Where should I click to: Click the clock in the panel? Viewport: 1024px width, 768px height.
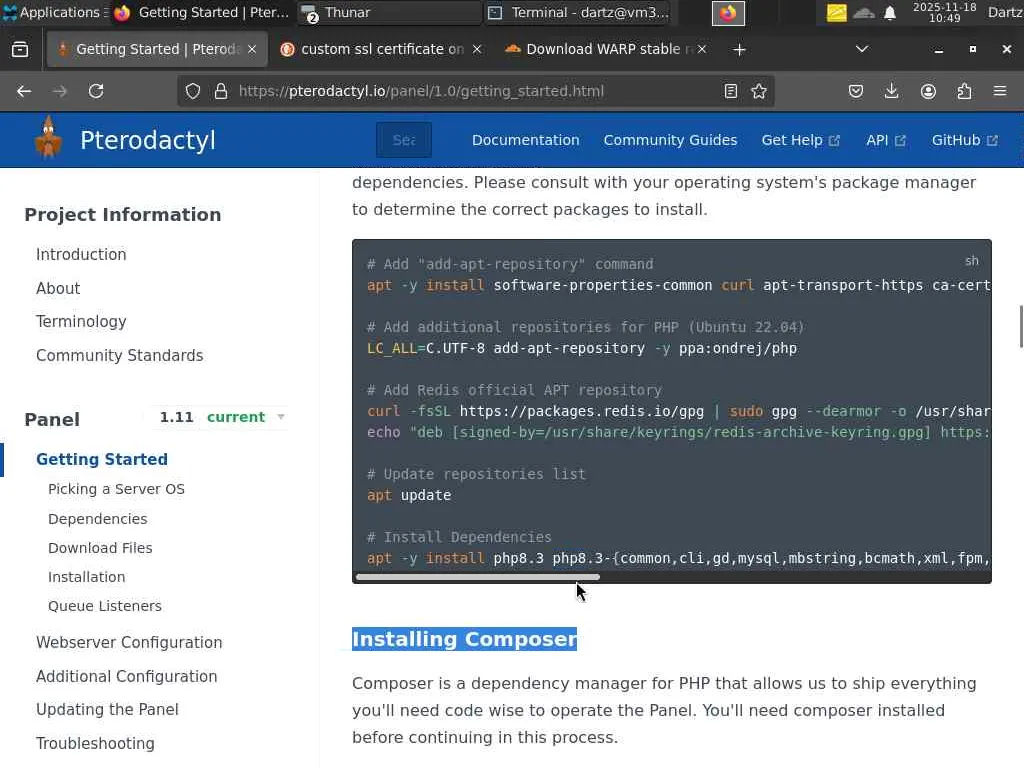point(944,12)
